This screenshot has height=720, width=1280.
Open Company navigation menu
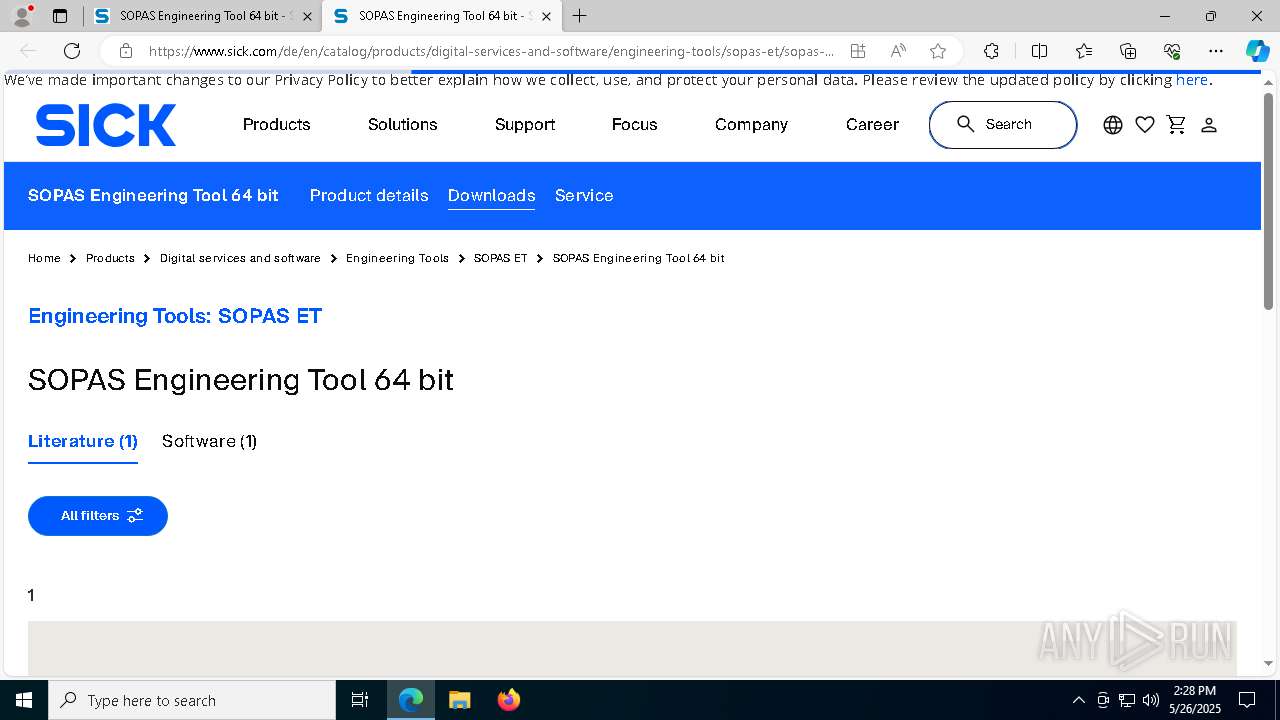751,125
